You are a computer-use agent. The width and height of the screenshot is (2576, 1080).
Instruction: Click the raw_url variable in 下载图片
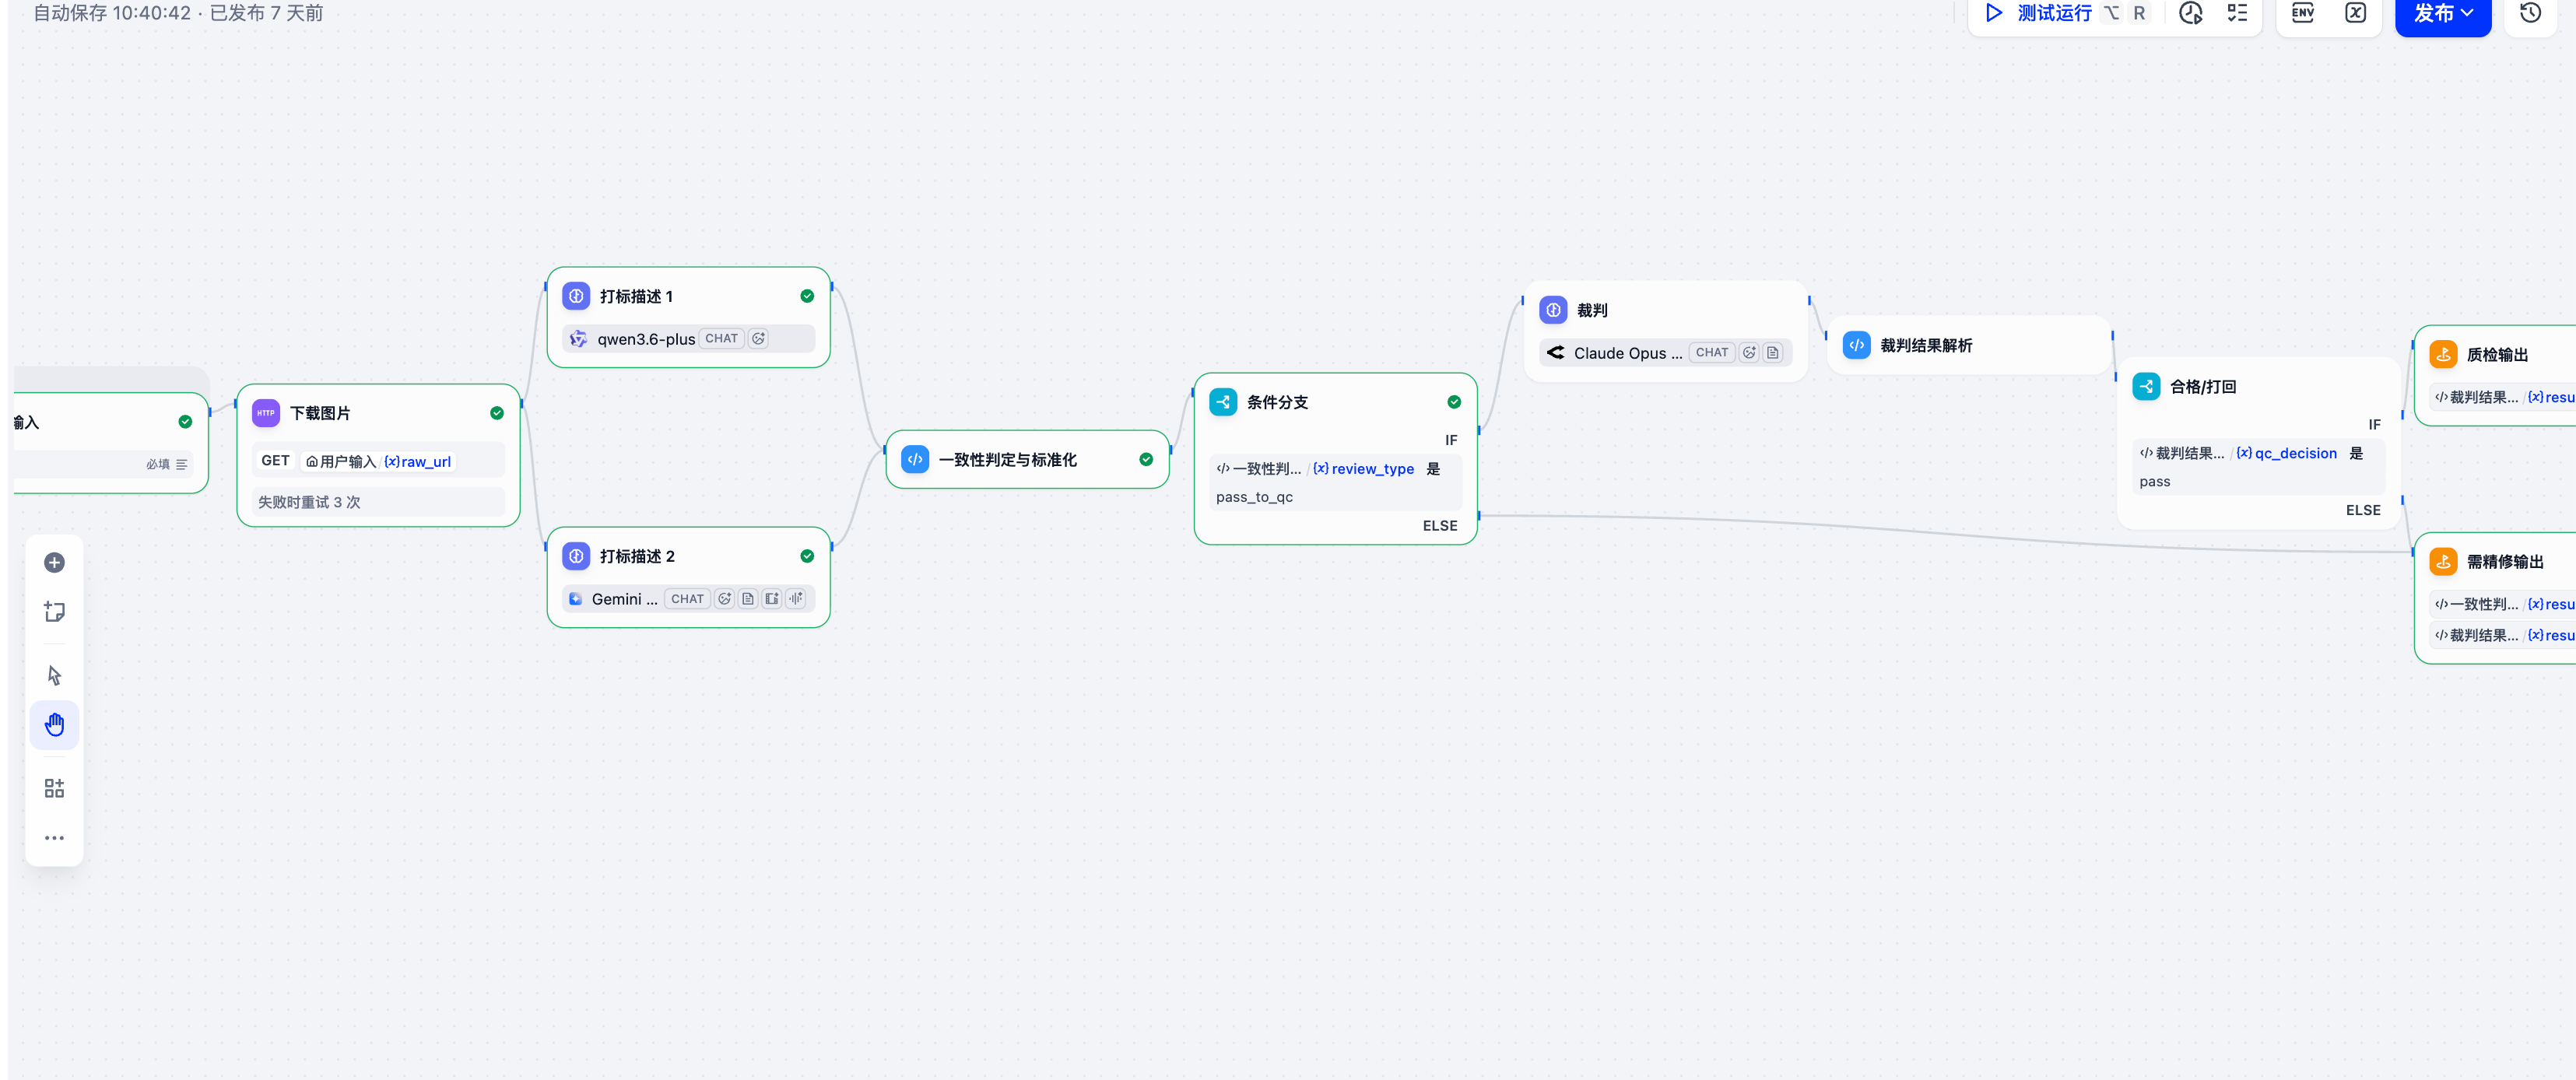(418, 462)
